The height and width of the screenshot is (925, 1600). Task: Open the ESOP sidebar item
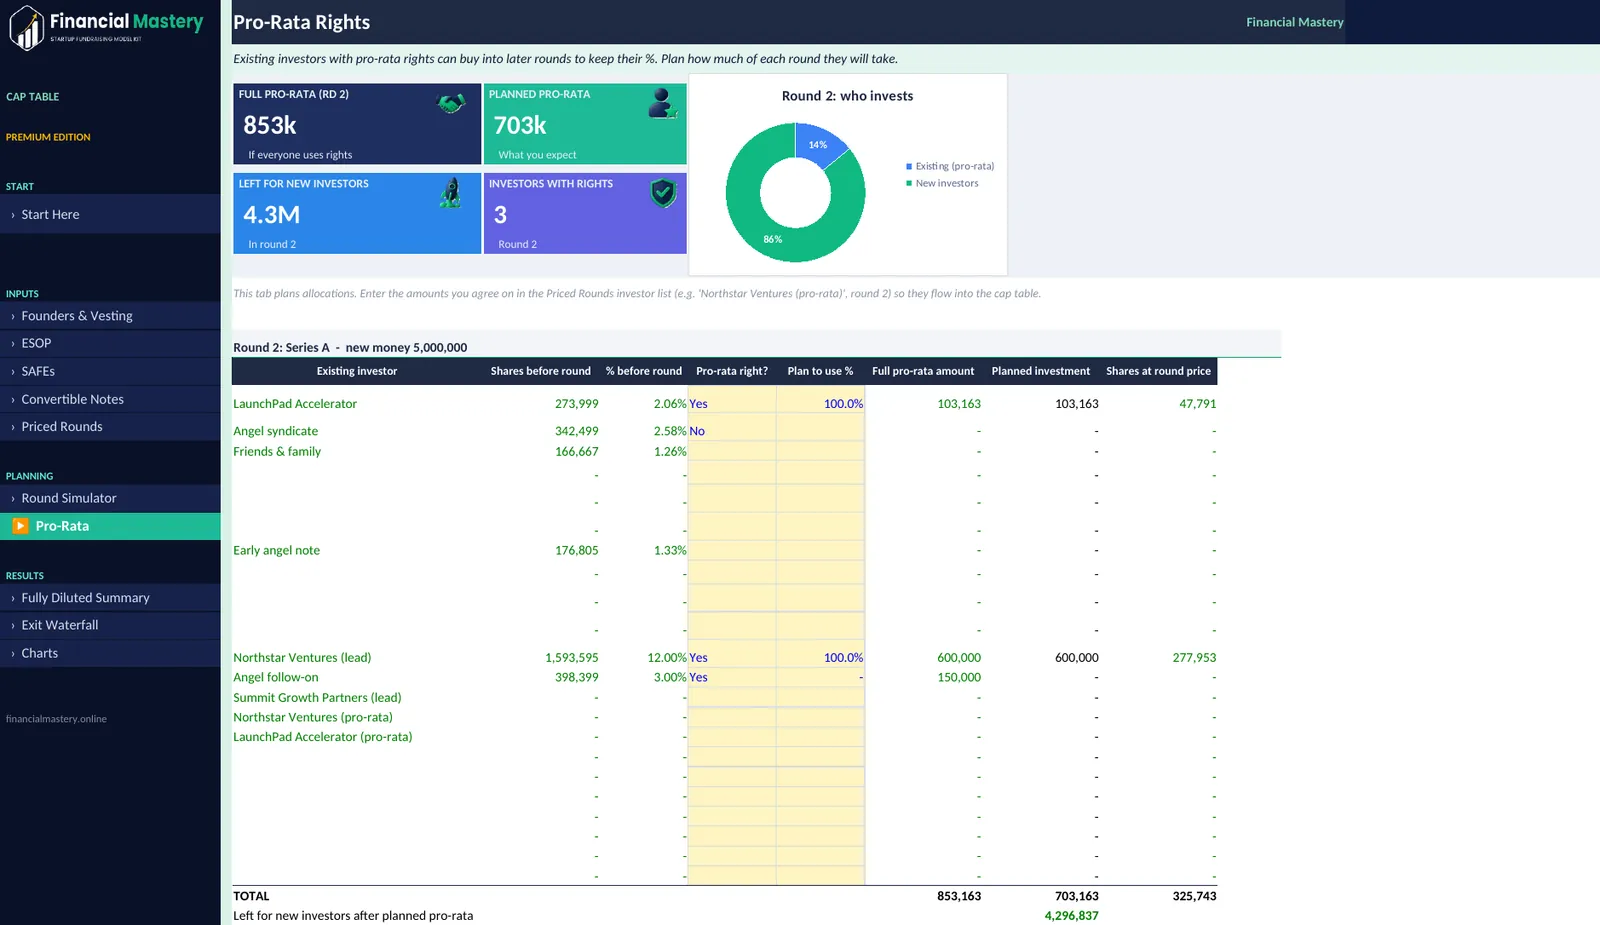coord(110,343)
